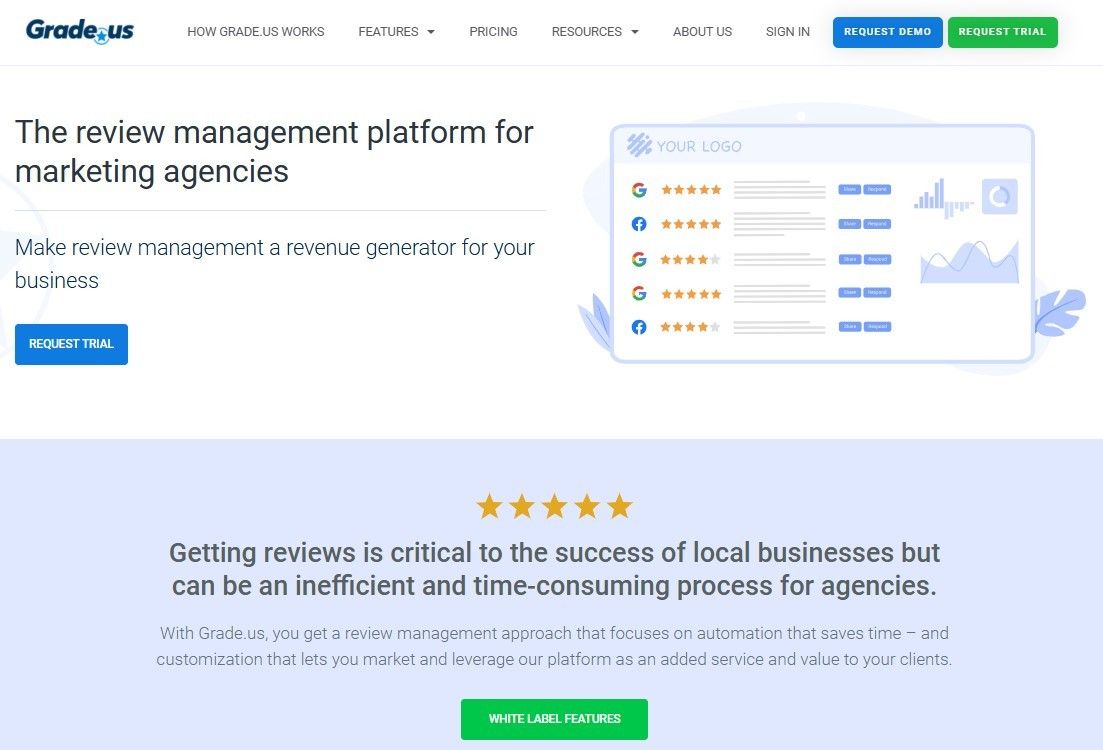
Task: Click the Facebook icon in the bottom review row
Action: pyautogui.click(x=639, y=327)
